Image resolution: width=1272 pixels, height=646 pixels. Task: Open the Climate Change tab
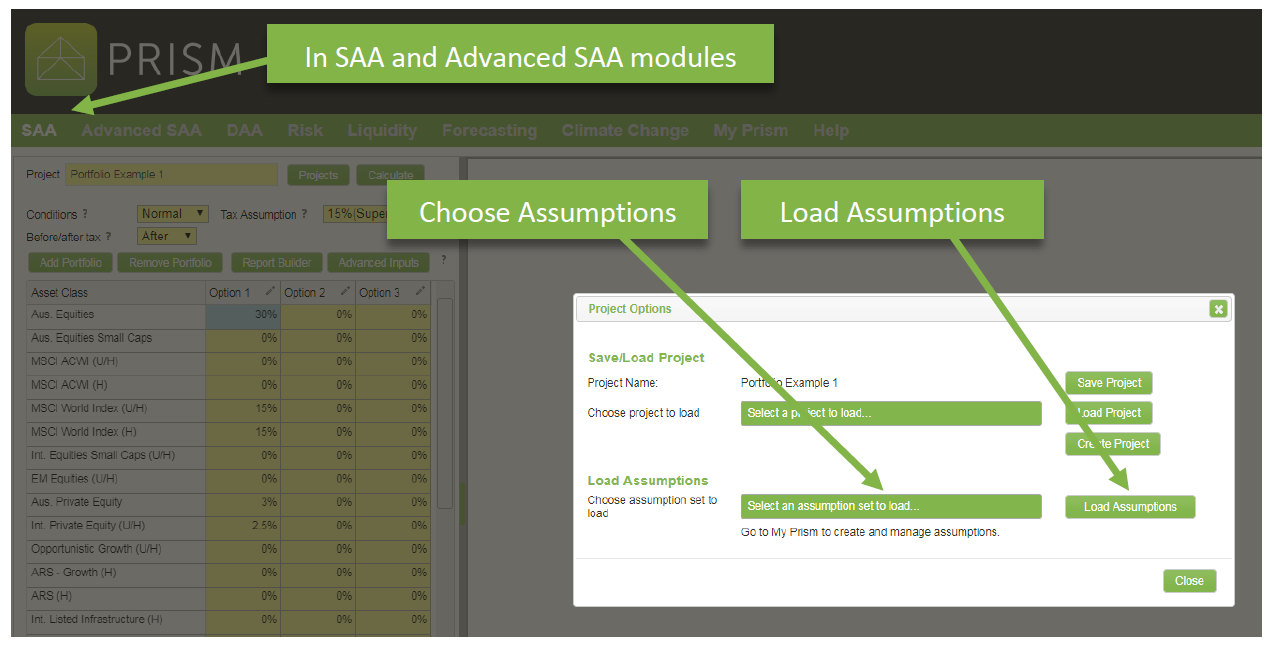625,130
